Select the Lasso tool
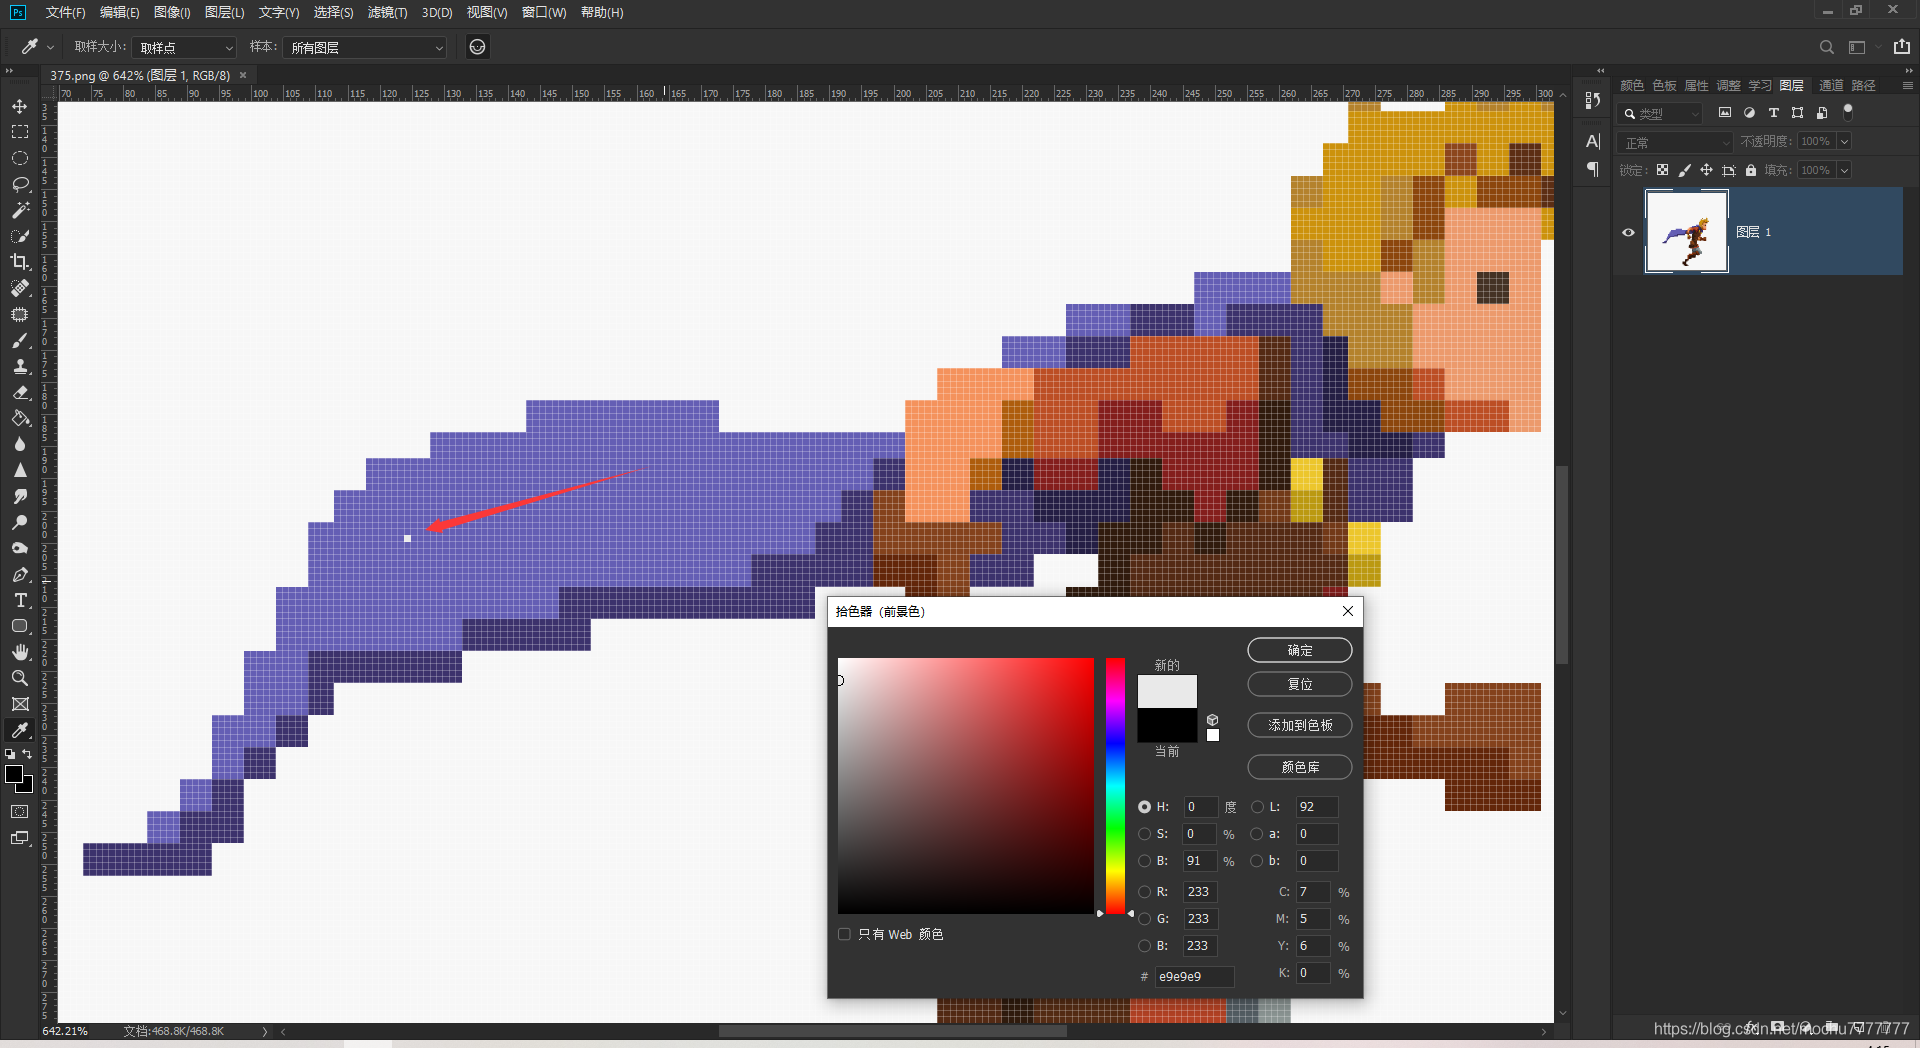Screen dimensions: 1920x1048 tap(20, 184)
